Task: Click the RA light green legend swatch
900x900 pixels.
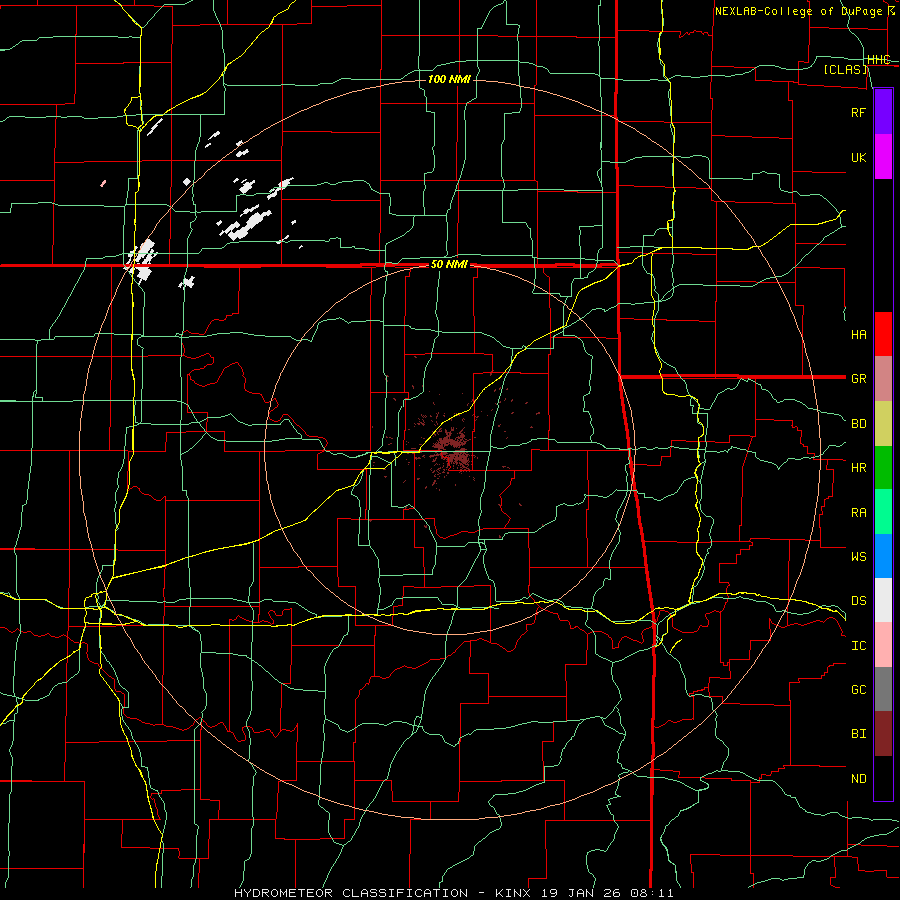Action: (x=883, y=512)
